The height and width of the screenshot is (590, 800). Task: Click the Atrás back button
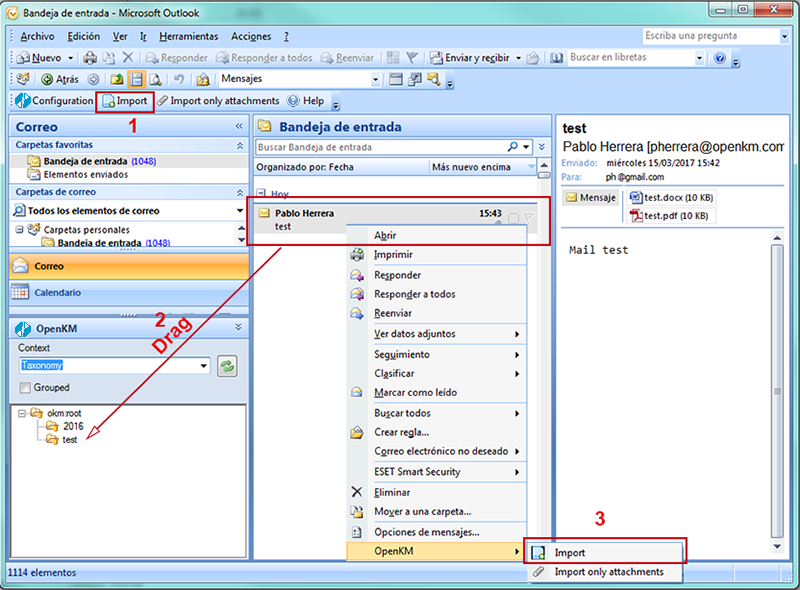click(x=60, y=79)
